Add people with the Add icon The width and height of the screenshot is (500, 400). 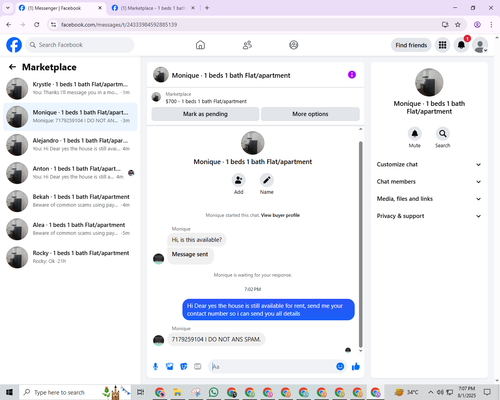pyautogui.click(x=239, y=180)
